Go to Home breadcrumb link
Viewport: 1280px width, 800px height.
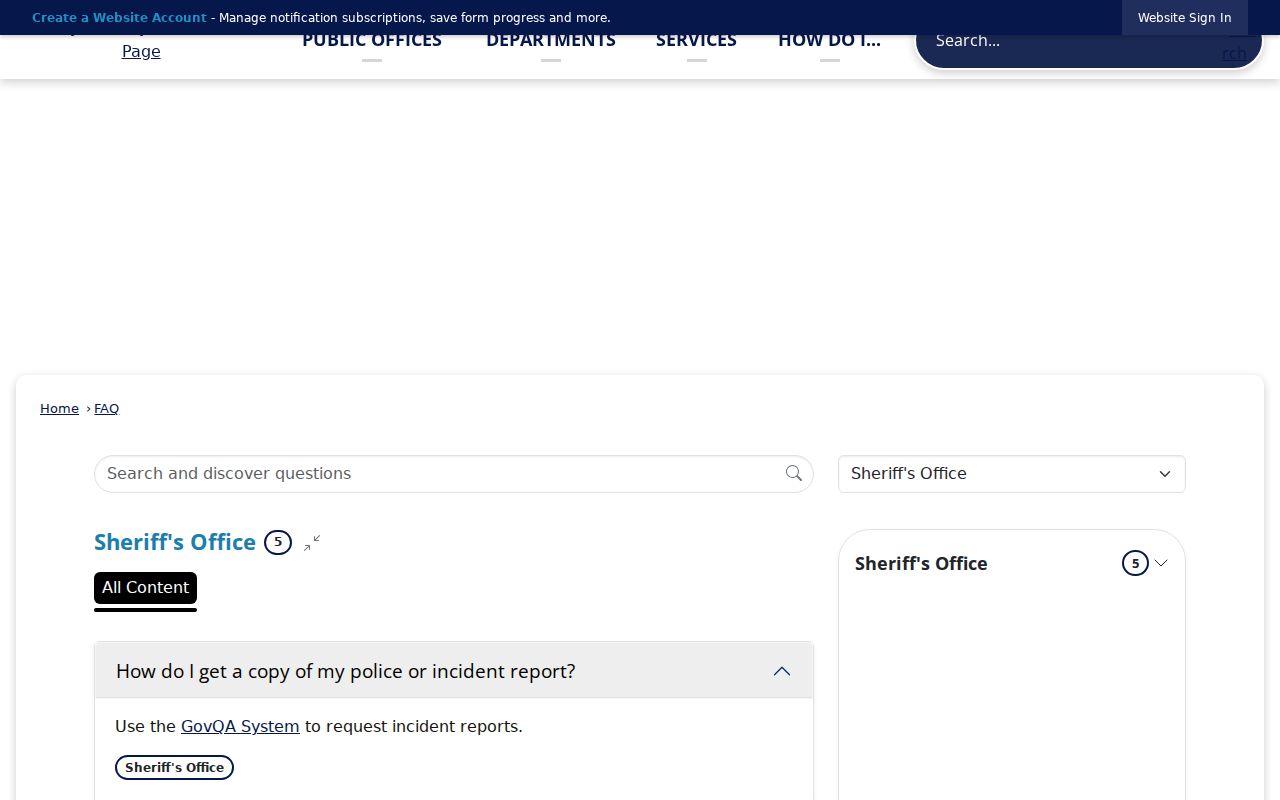click(59, 408)
